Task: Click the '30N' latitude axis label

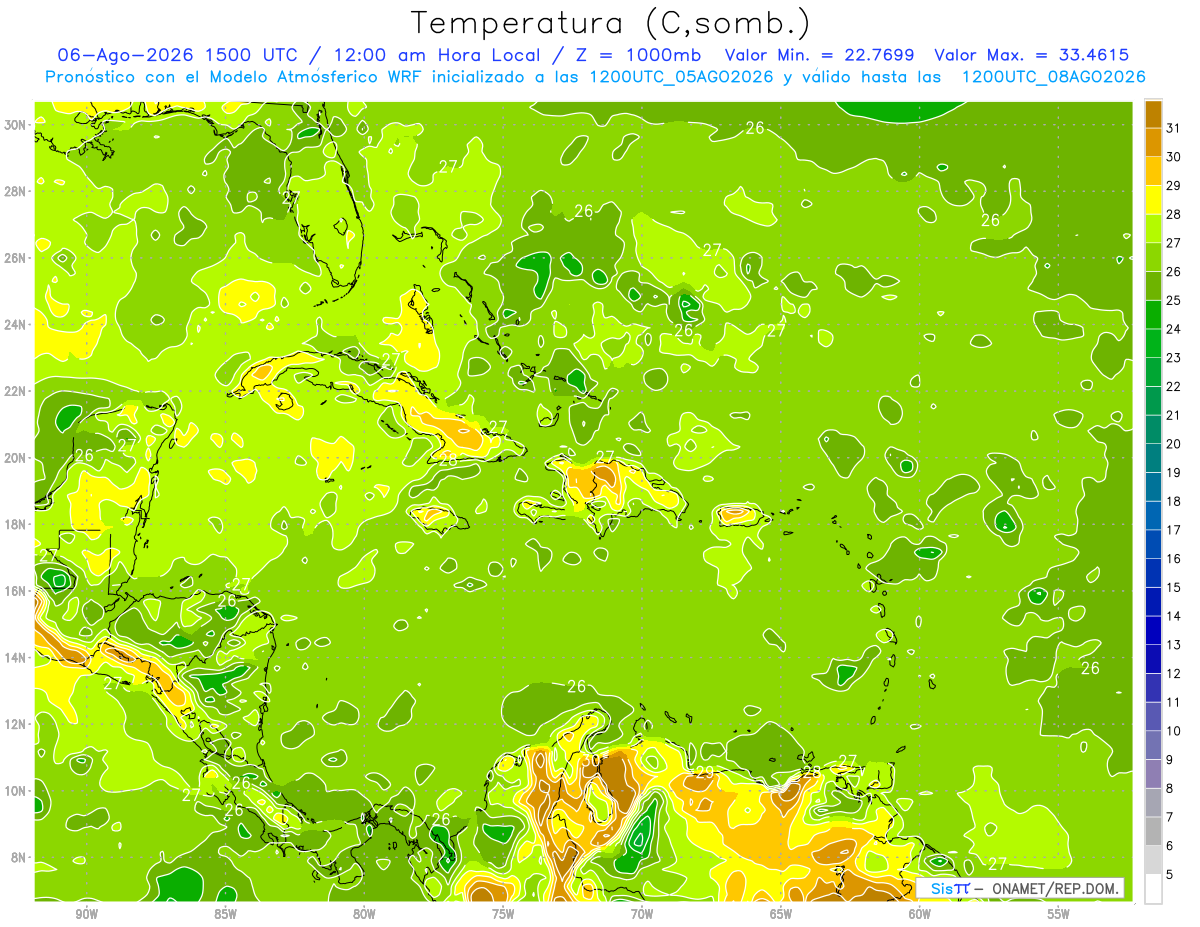Action: pos(14,124)
